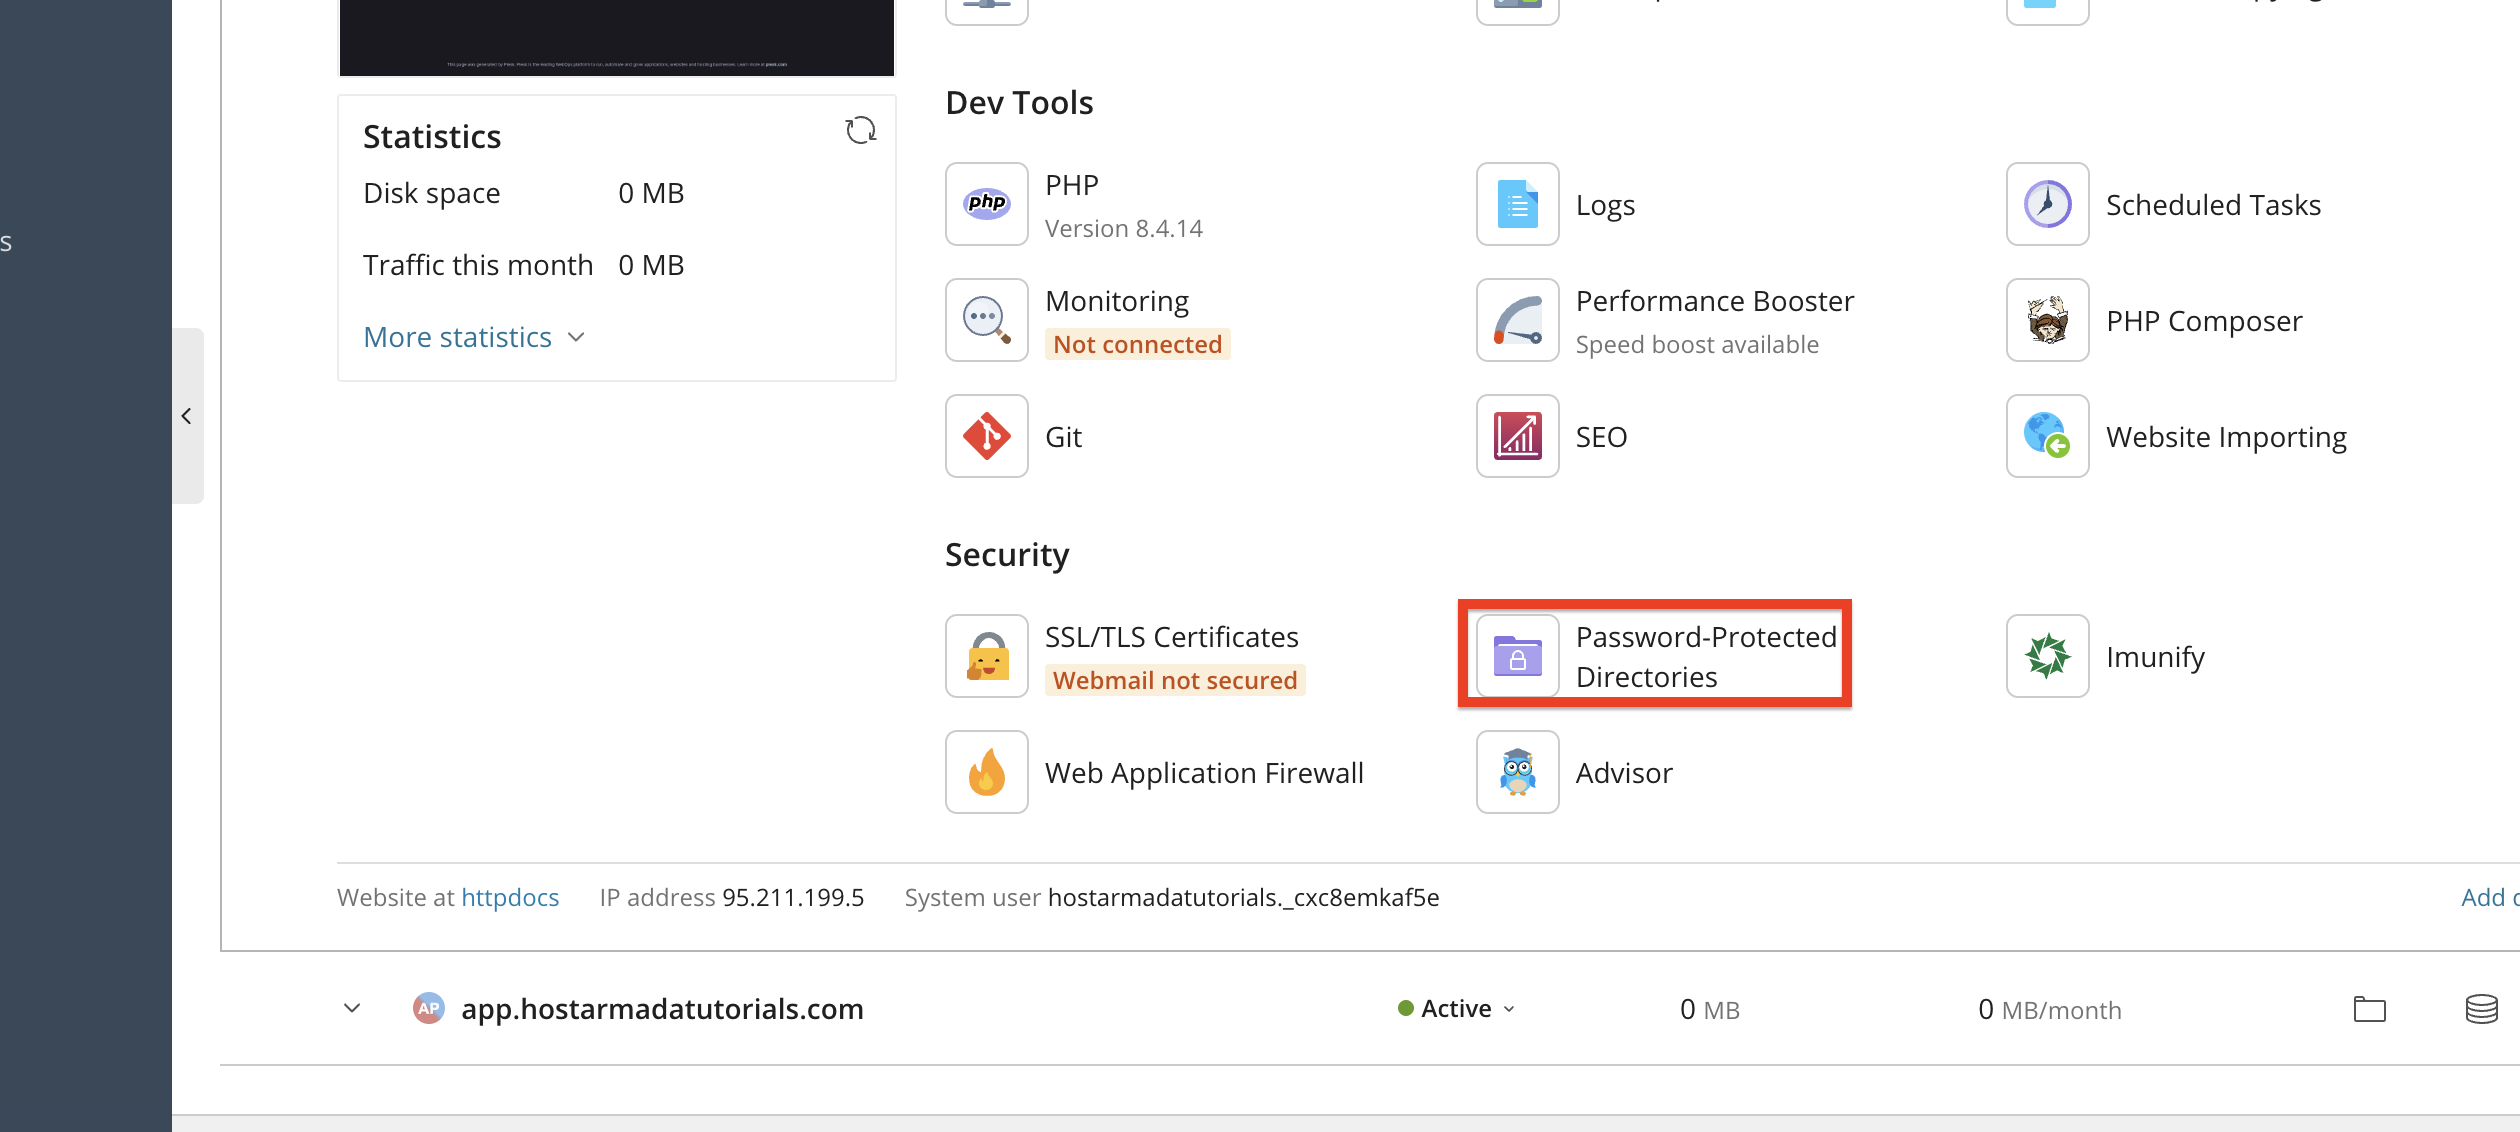Expand More statistics
The height and width of the screenshot is (1132, 2520).
tap(474, 337)
